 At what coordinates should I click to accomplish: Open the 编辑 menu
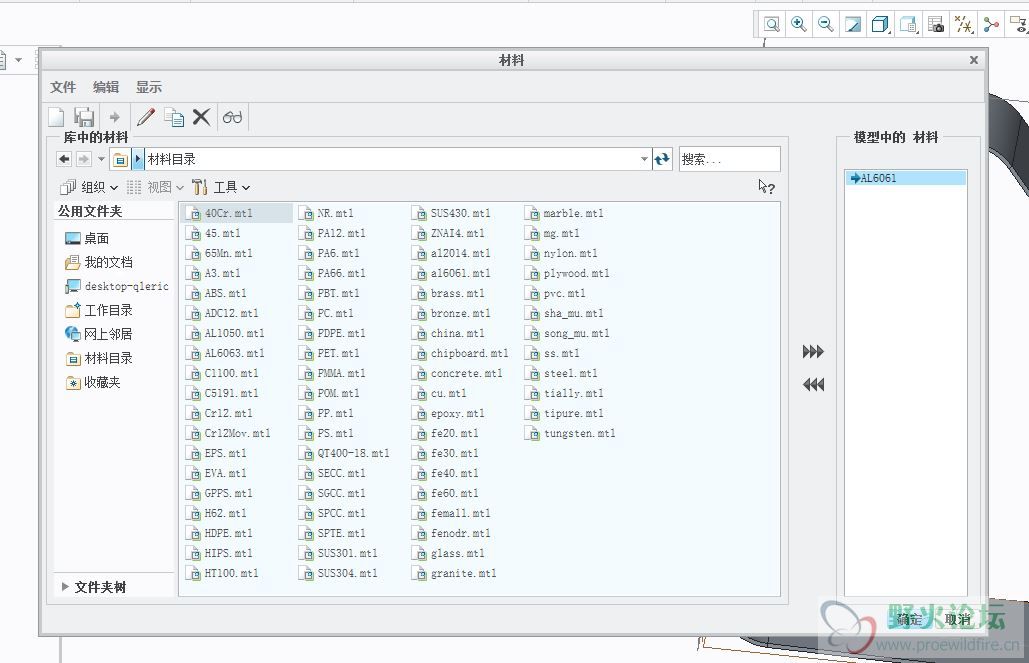coord(106,87)
